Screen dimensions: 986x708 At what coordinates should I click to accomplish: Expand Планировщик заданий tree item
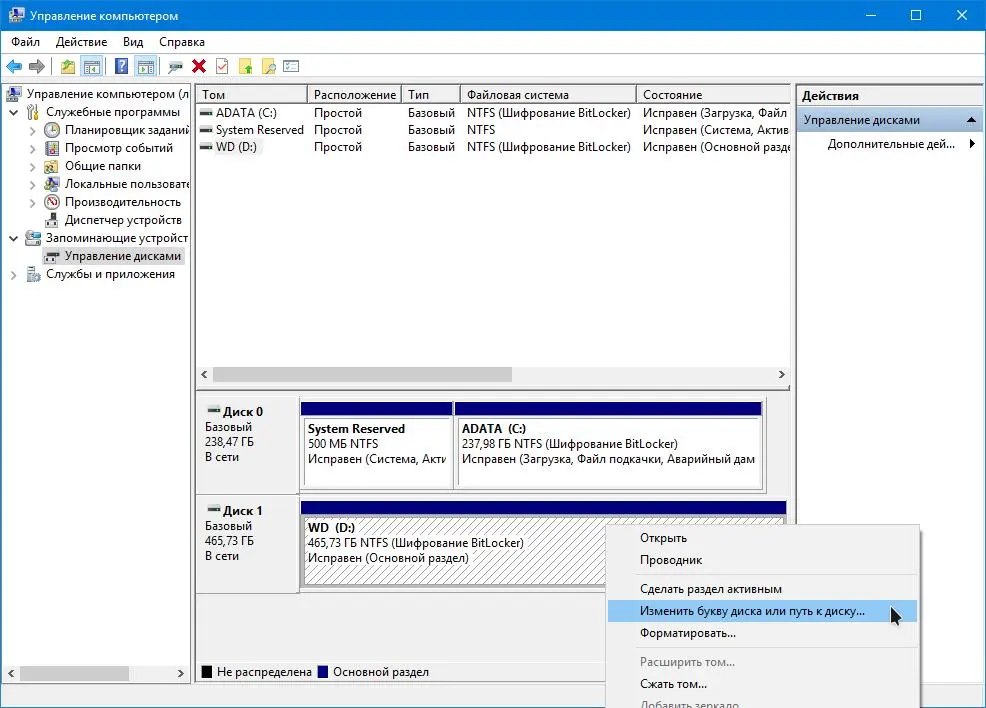point(33,131)
